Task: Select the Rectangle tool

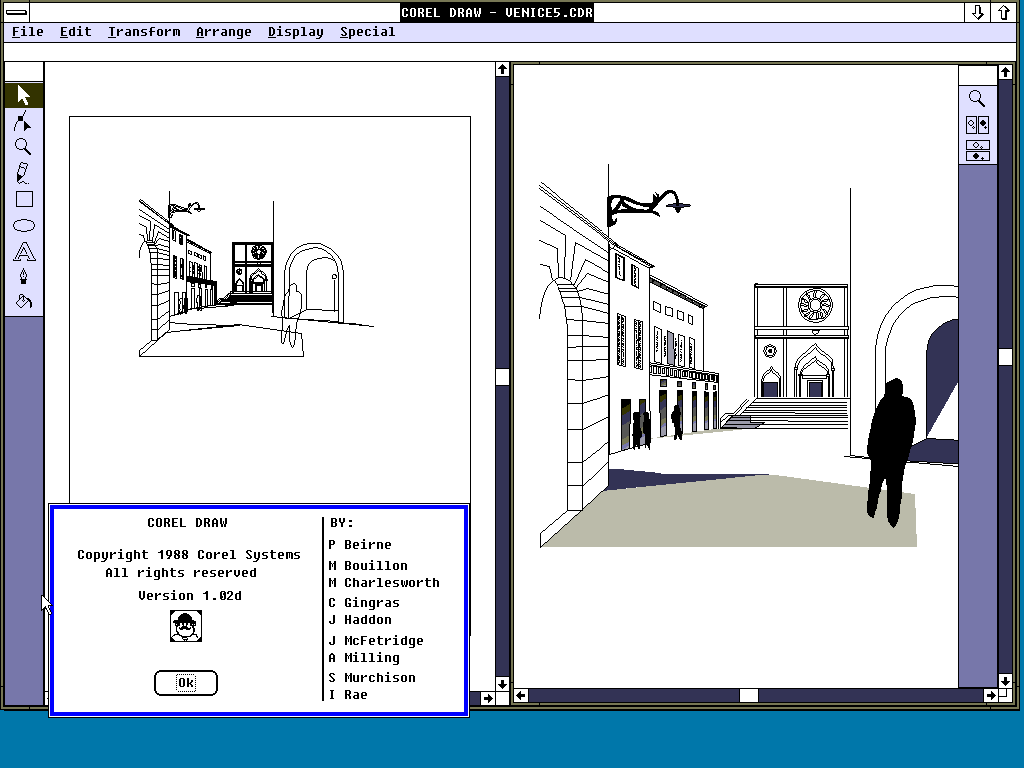Action: [24, 199]
